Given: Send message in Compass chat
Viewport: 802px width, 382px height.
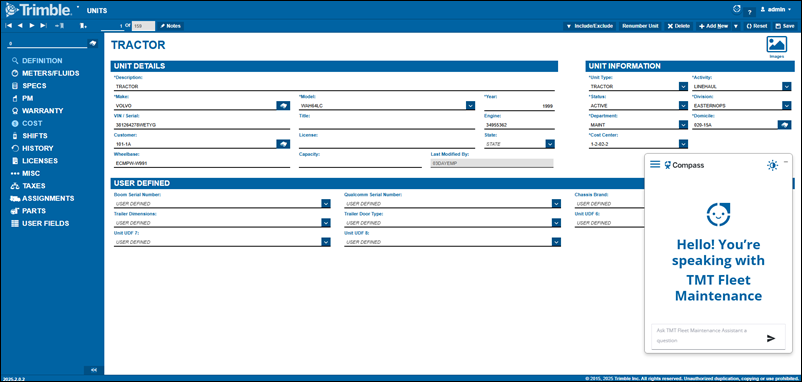Looking at the screenshot, I should coord(771,338).
